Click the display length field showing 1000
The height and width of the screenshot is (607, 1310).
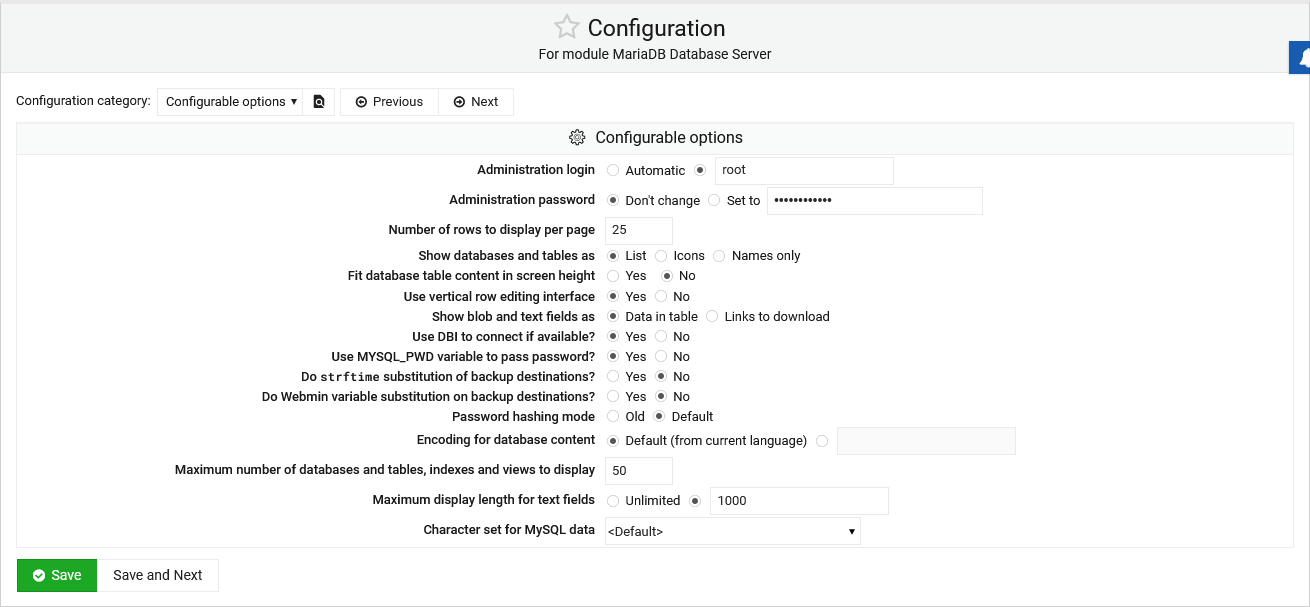pos(799,500)
